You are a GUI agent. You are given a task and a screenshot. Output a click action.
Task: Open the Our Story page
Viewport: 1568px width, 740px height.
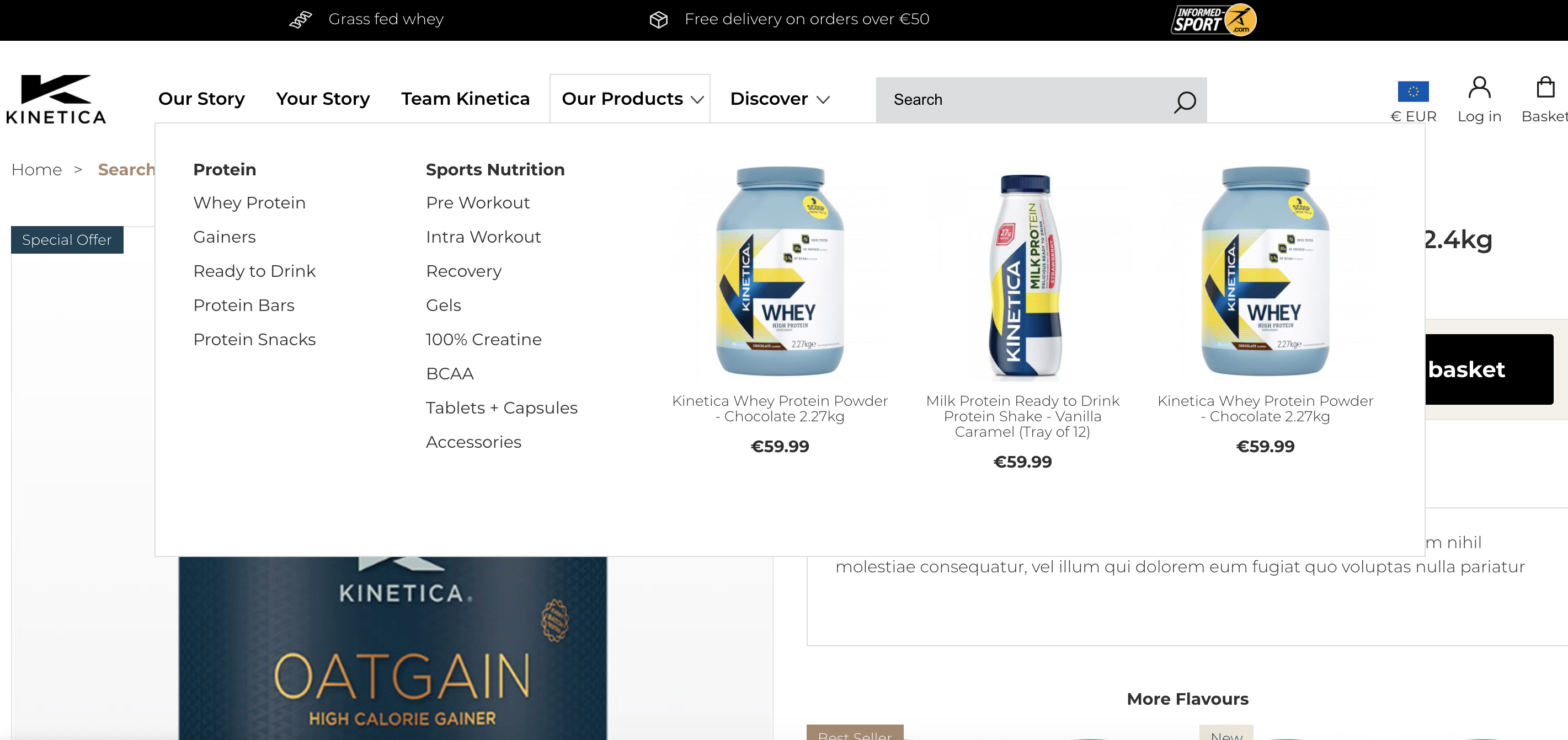pyautogui.click(x=201, y=99)
